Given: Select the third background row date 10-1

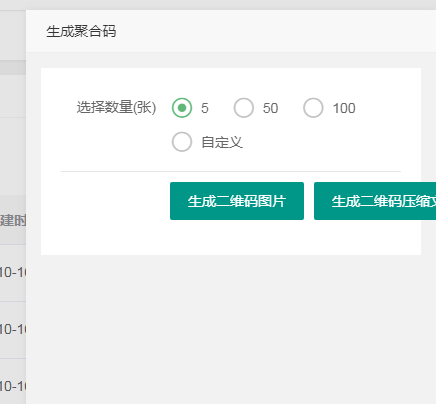Looking at the screenshot, I should click(x=13, y=387).
